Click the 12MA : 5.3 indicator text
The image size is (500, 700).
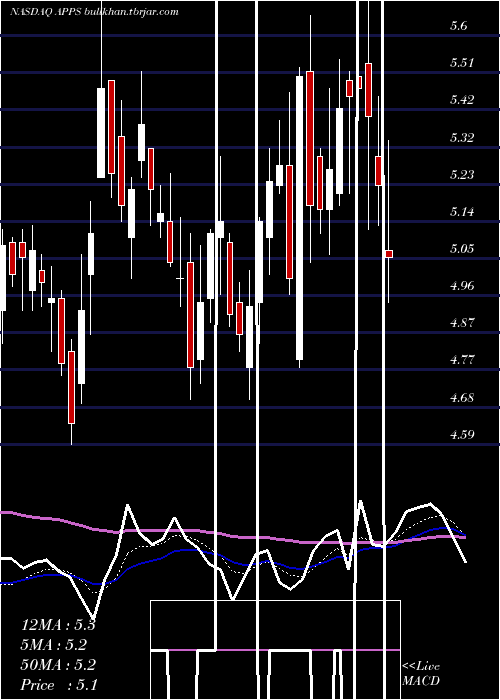click(58, 625)
